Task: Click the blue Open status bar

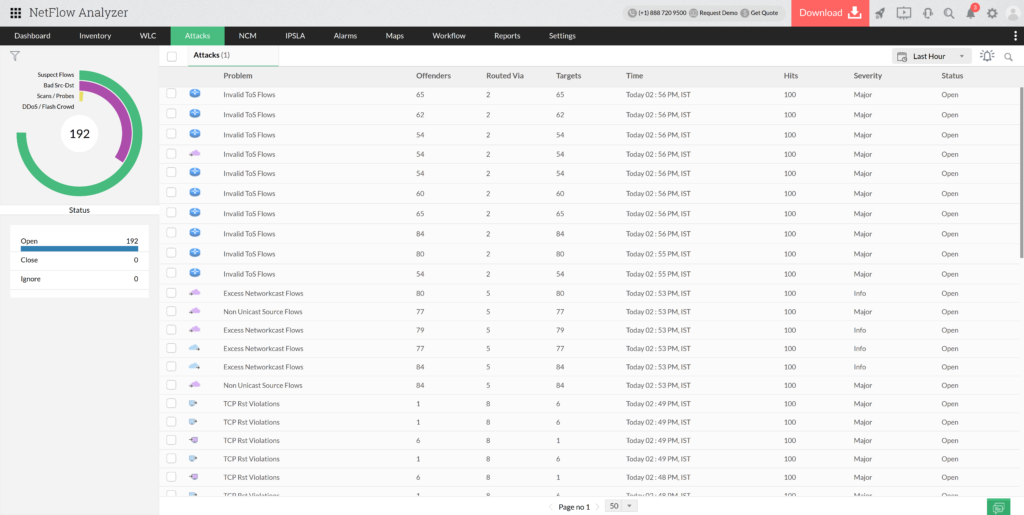Action: pos(79,249)
